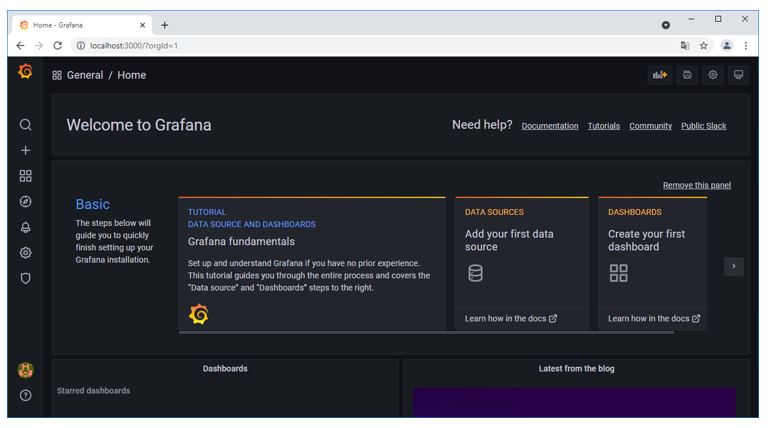Click the blog banner image thumbnail
Image resolution: width=770 pixels, height=428 pixels.
click(x=574, y=402)
